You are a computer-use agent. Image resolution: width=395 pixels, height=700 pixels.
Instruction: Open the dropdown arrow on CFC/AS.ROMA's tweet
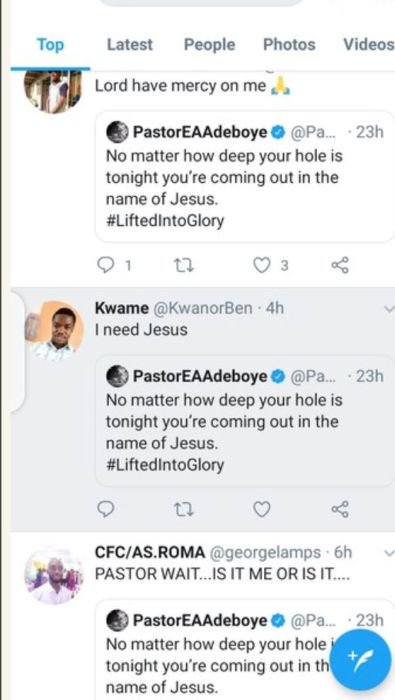click(389, 553)
